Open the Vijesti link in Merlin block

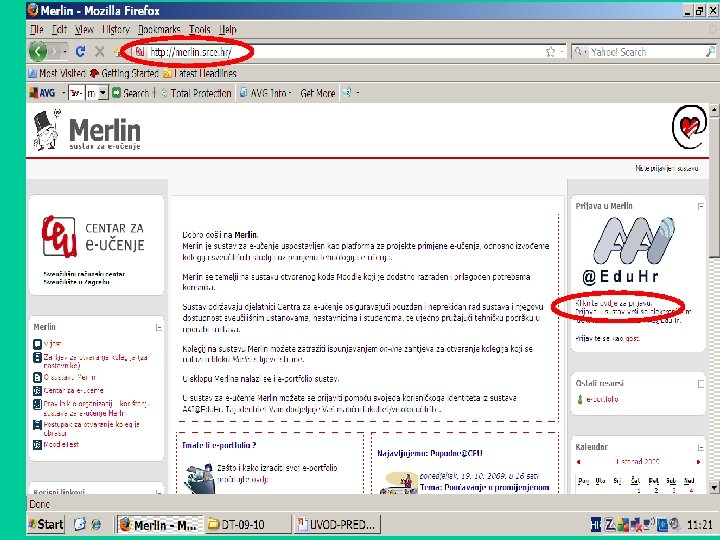(53, 343)
